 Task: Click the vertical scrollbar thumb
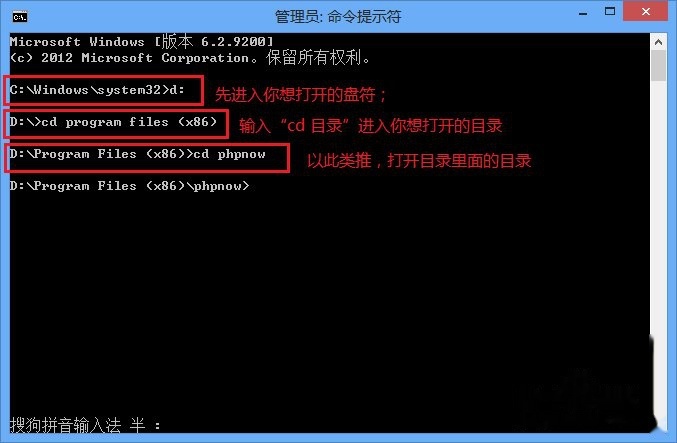pyautogui.click(x=658, y=65)
